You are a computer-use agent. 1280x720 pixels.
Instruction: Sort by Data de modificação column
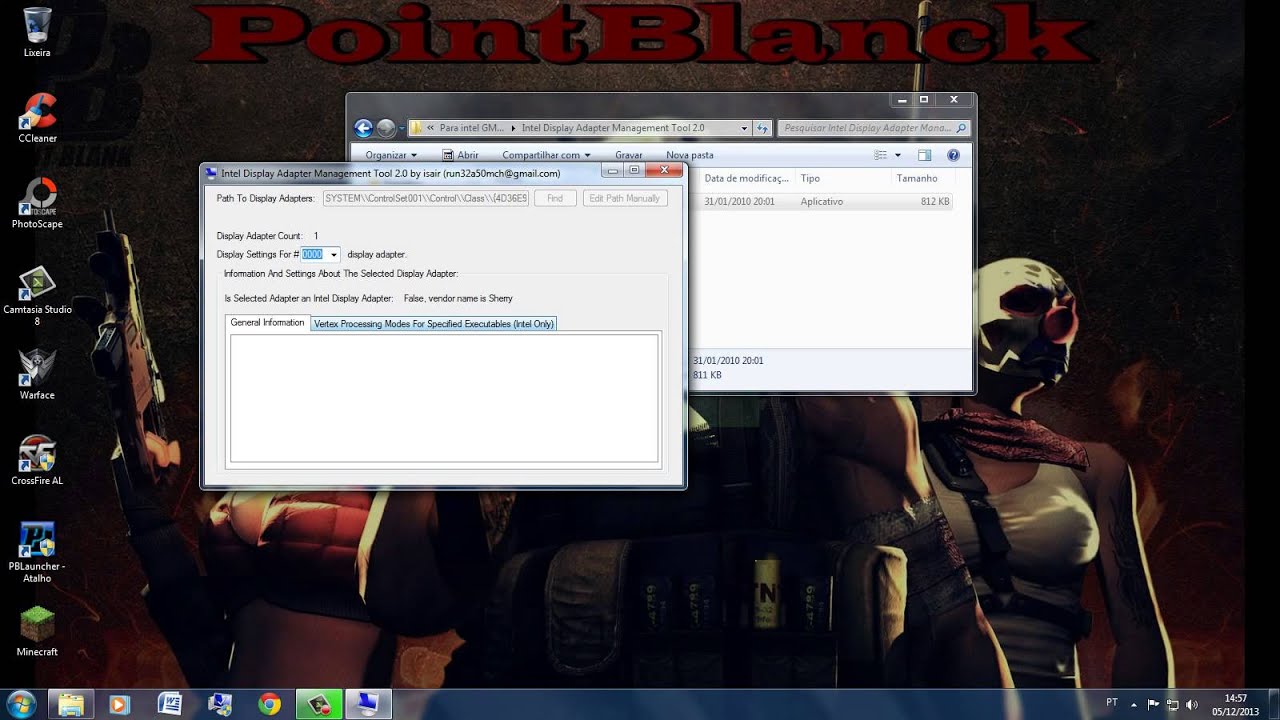[746, 178]
